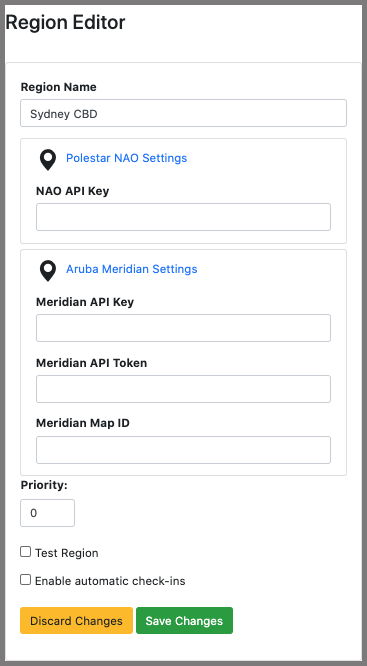
Task: Click the Region Editor page heading
Action: [65, 22]
